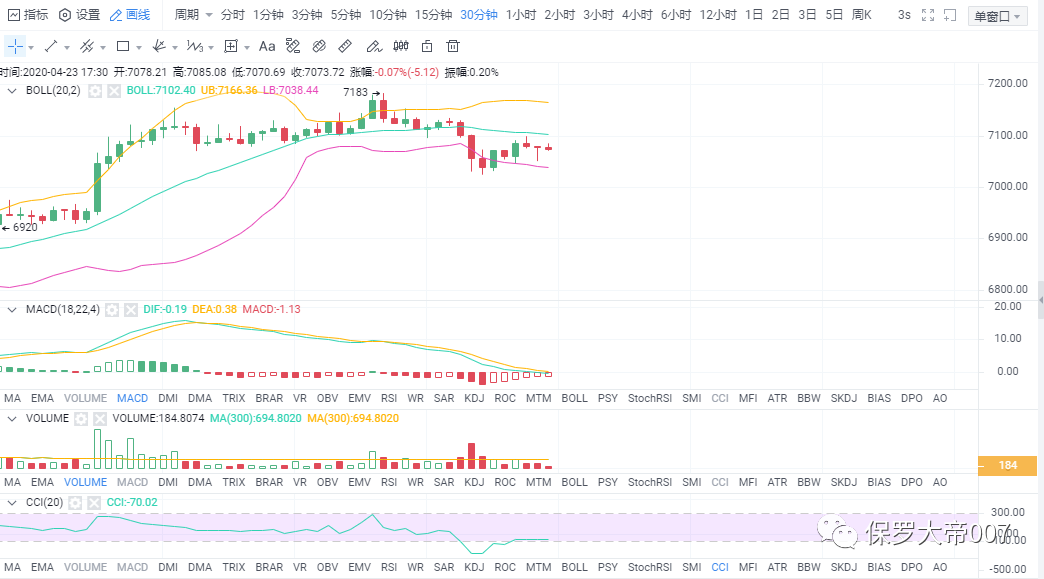Image resolution: width=1044 pixels, height=579 pixels.
Task: Select the trend line drawing tool
Action: (x=51, y=46)
